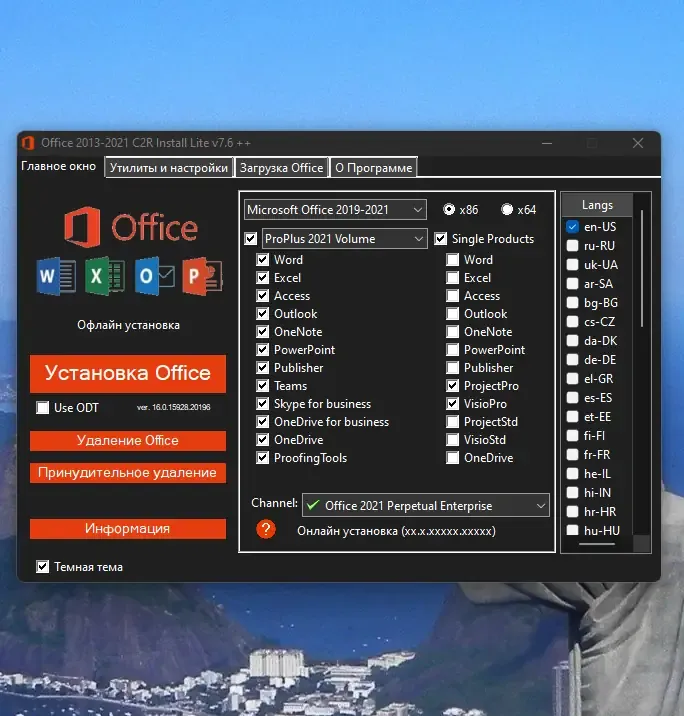684x716 pixels.
Task: Toggle the Single Products checkbox
Action: 441,238
